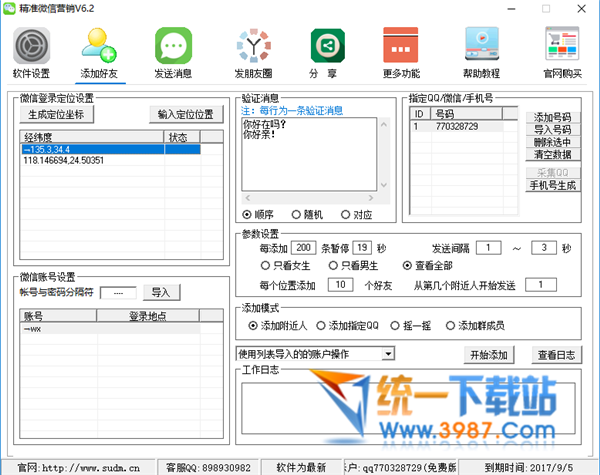Click 从第几个附近人开始发送 field
The height and width of the screenshot is (475, 600).
pyautogui.click(x=541, y=285)
